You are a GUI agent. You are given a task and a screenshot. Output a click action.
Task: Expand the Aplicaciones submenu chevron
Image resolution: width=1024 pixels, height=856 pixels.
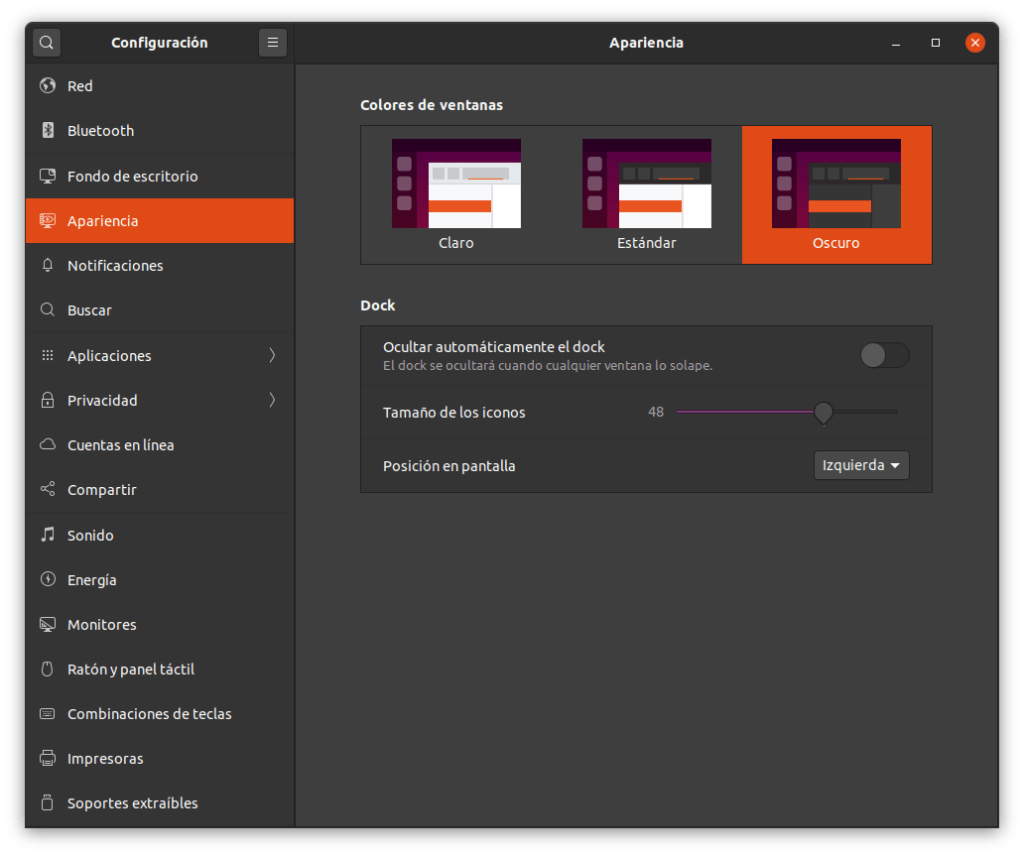(272, 356)
